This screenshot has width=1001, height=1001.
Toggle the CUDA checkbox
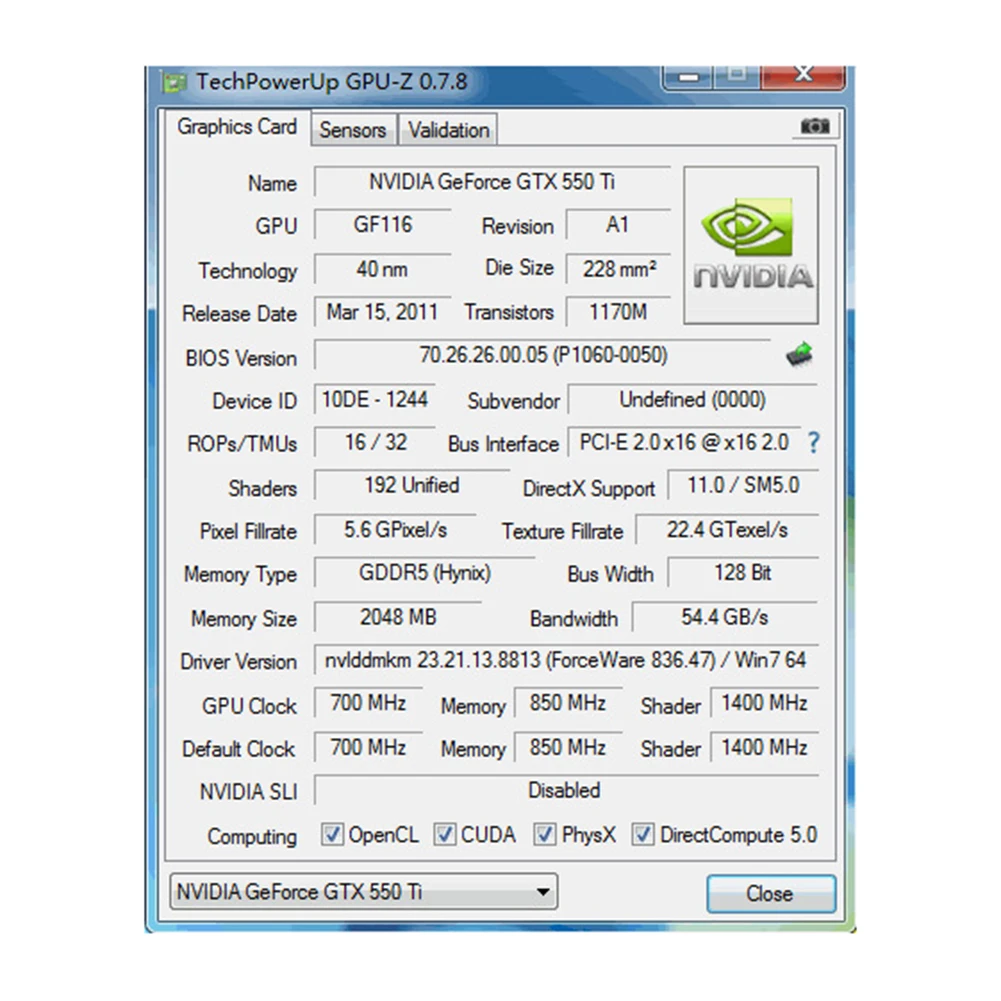pos(444,834)
